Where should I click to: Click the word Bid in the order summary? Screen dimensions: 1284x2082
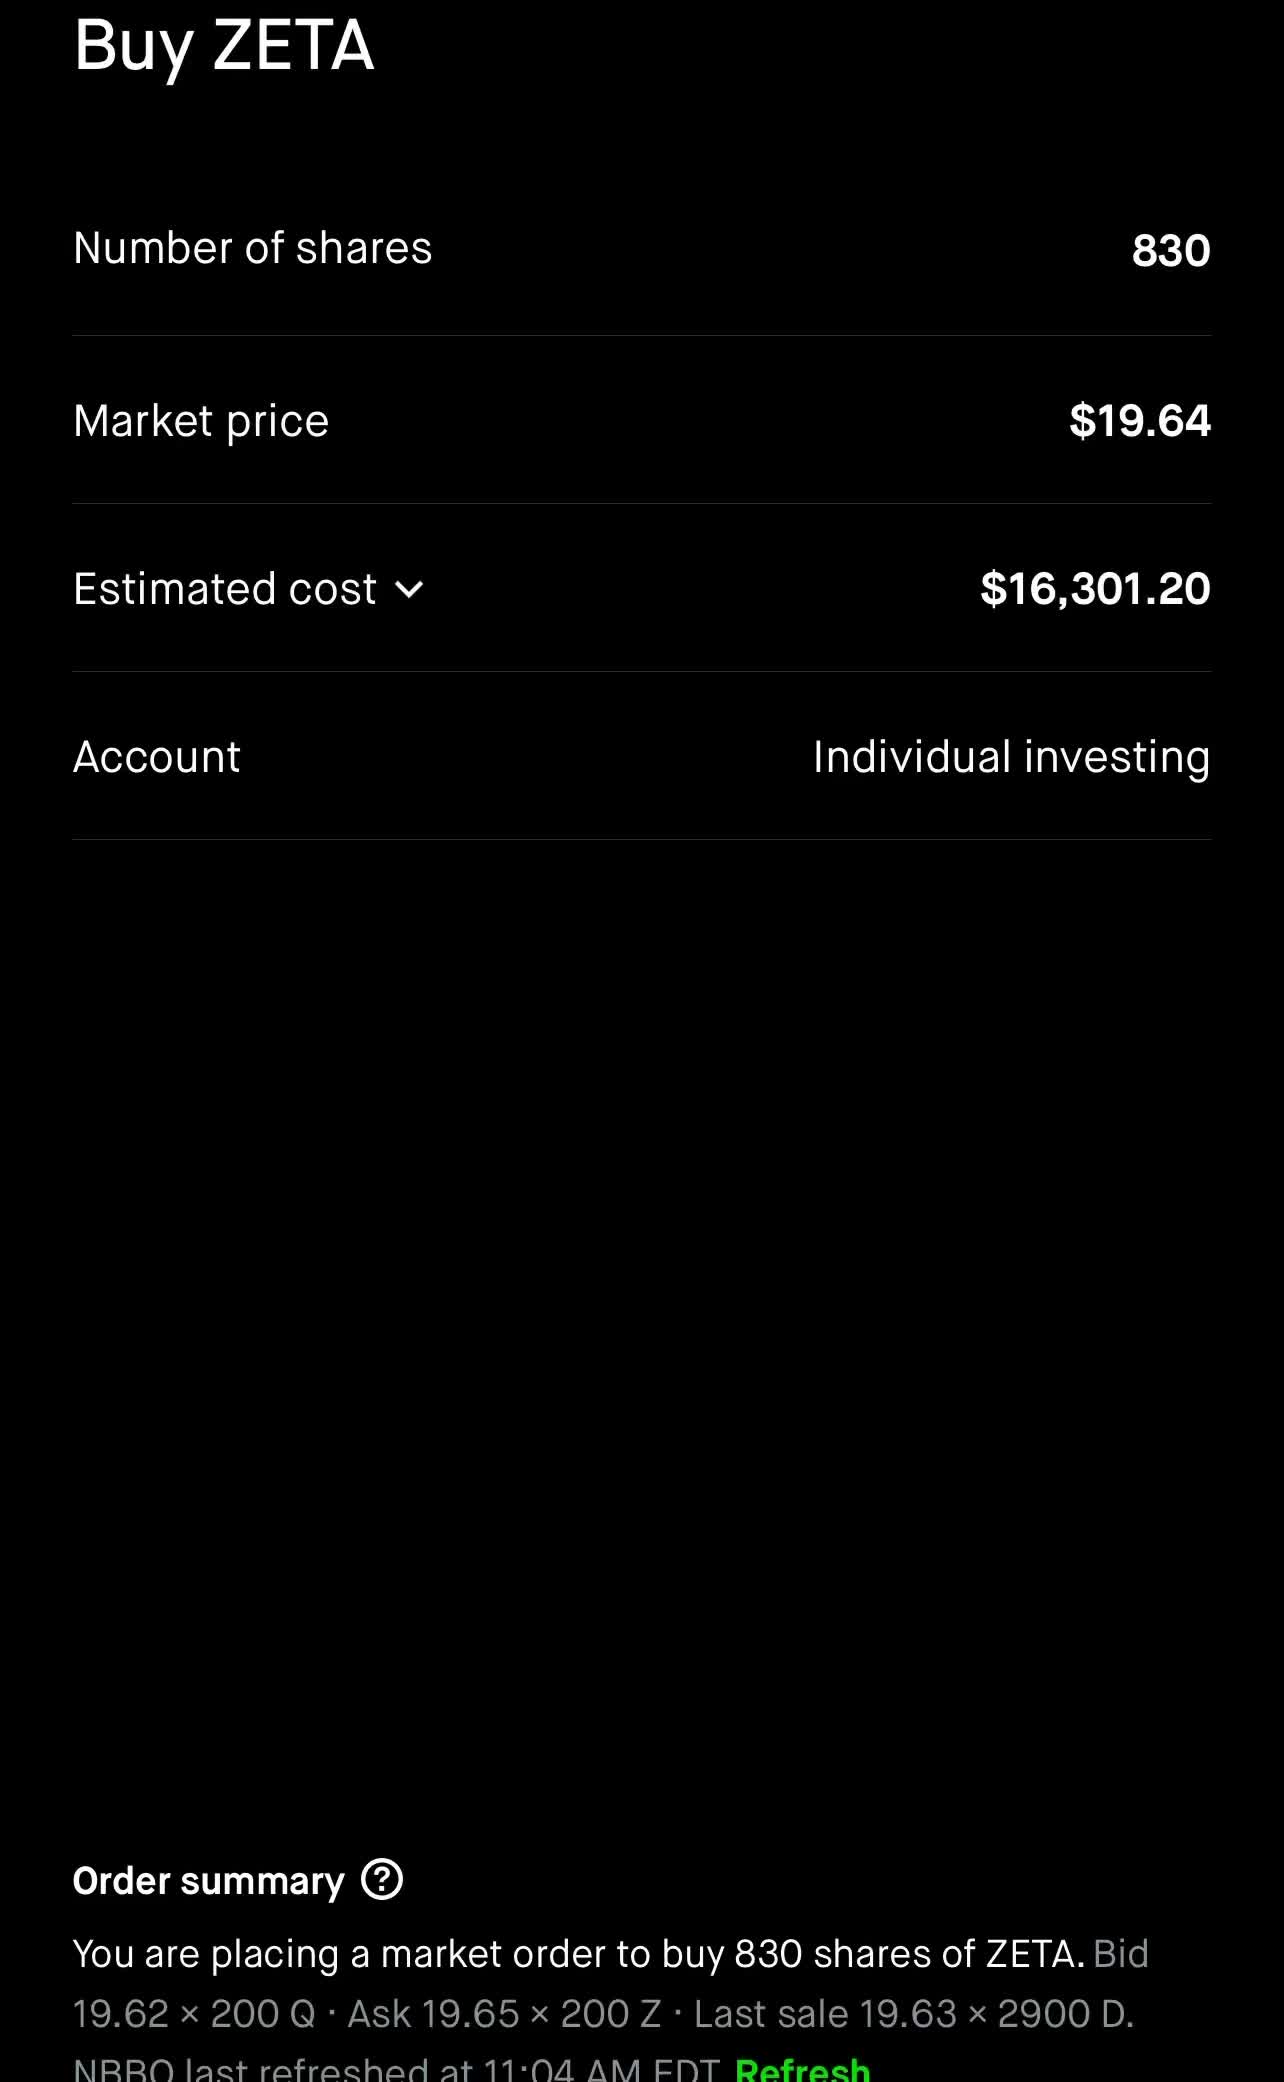point(1121,1954)
